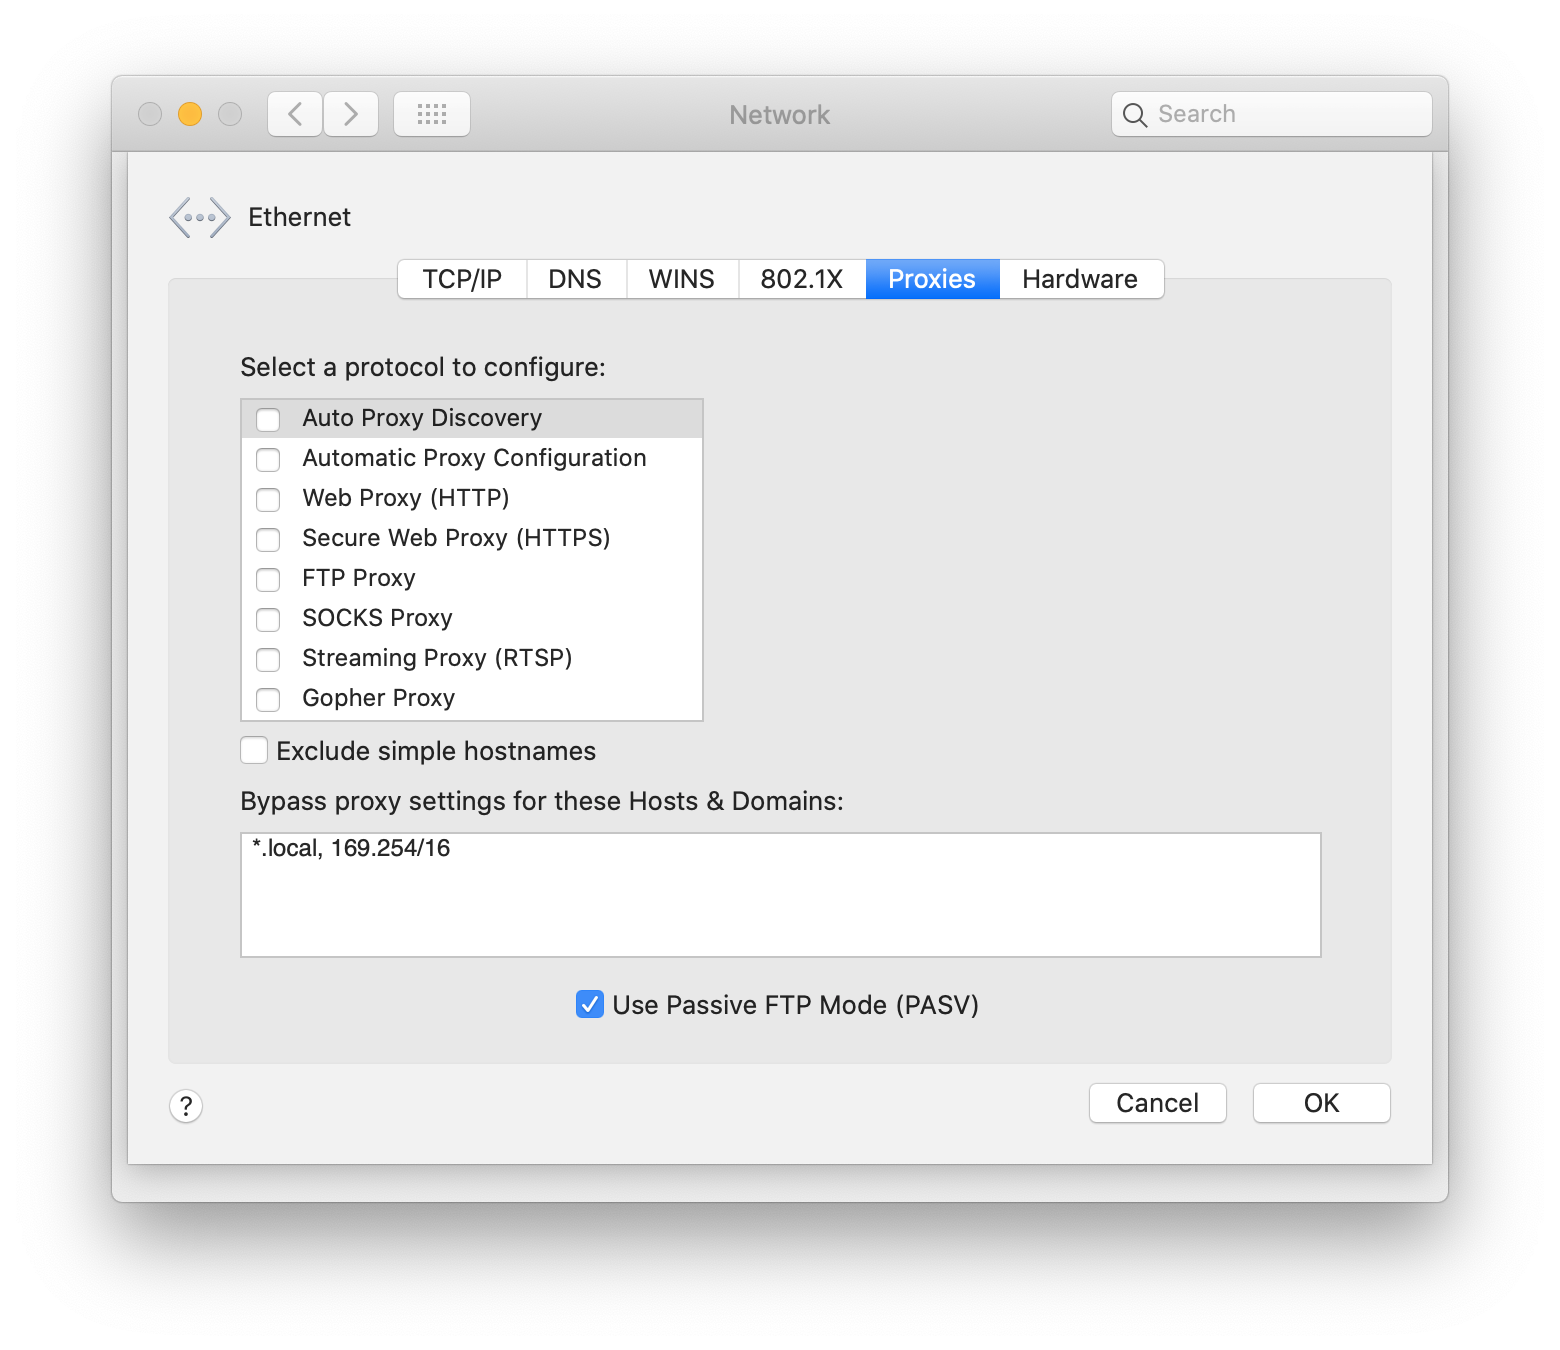Select the Auto Proxy Discovery row label
The image size is (1560, 1350).
tap(422, 418)
